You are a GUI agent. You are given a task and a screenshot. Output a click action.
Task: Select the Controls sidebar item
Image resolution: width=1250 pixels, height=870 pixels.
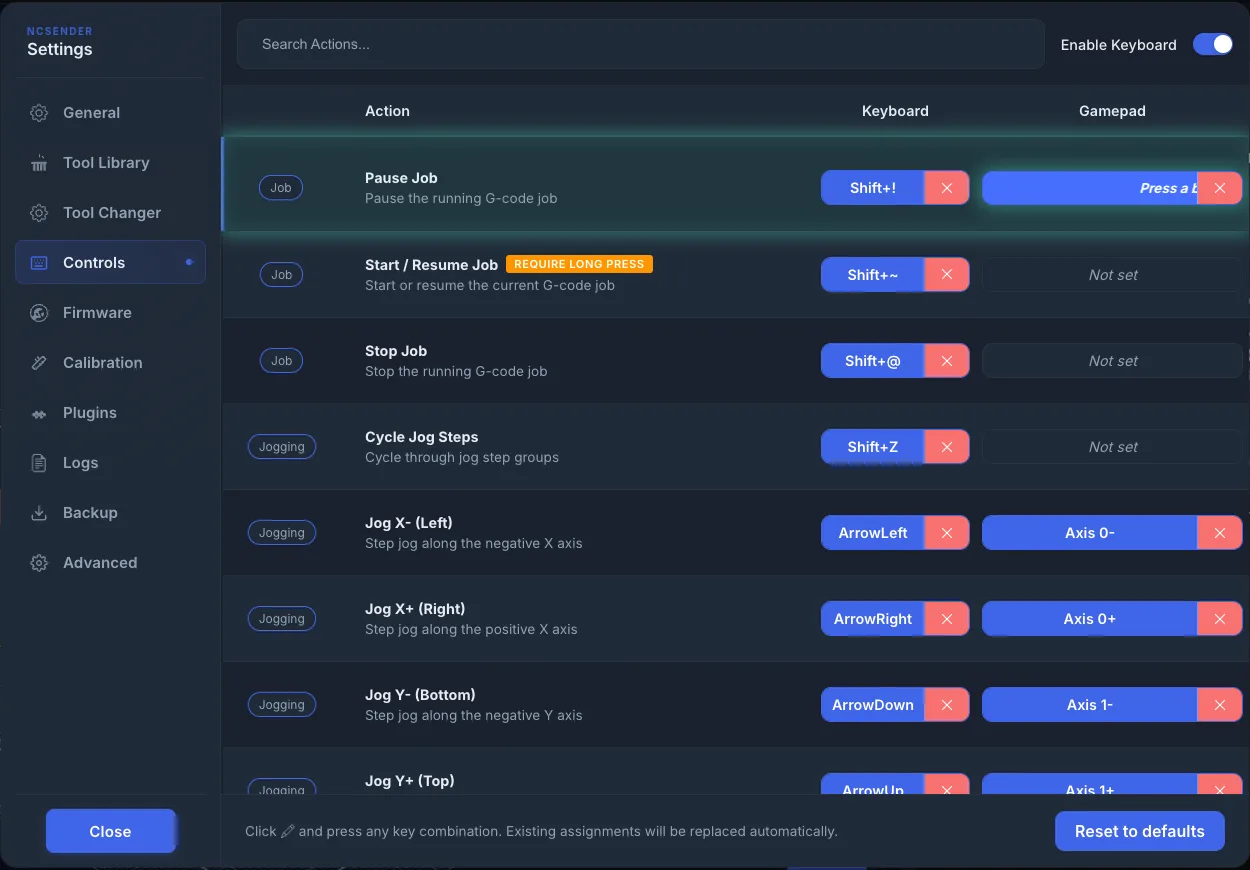(110, 263)
